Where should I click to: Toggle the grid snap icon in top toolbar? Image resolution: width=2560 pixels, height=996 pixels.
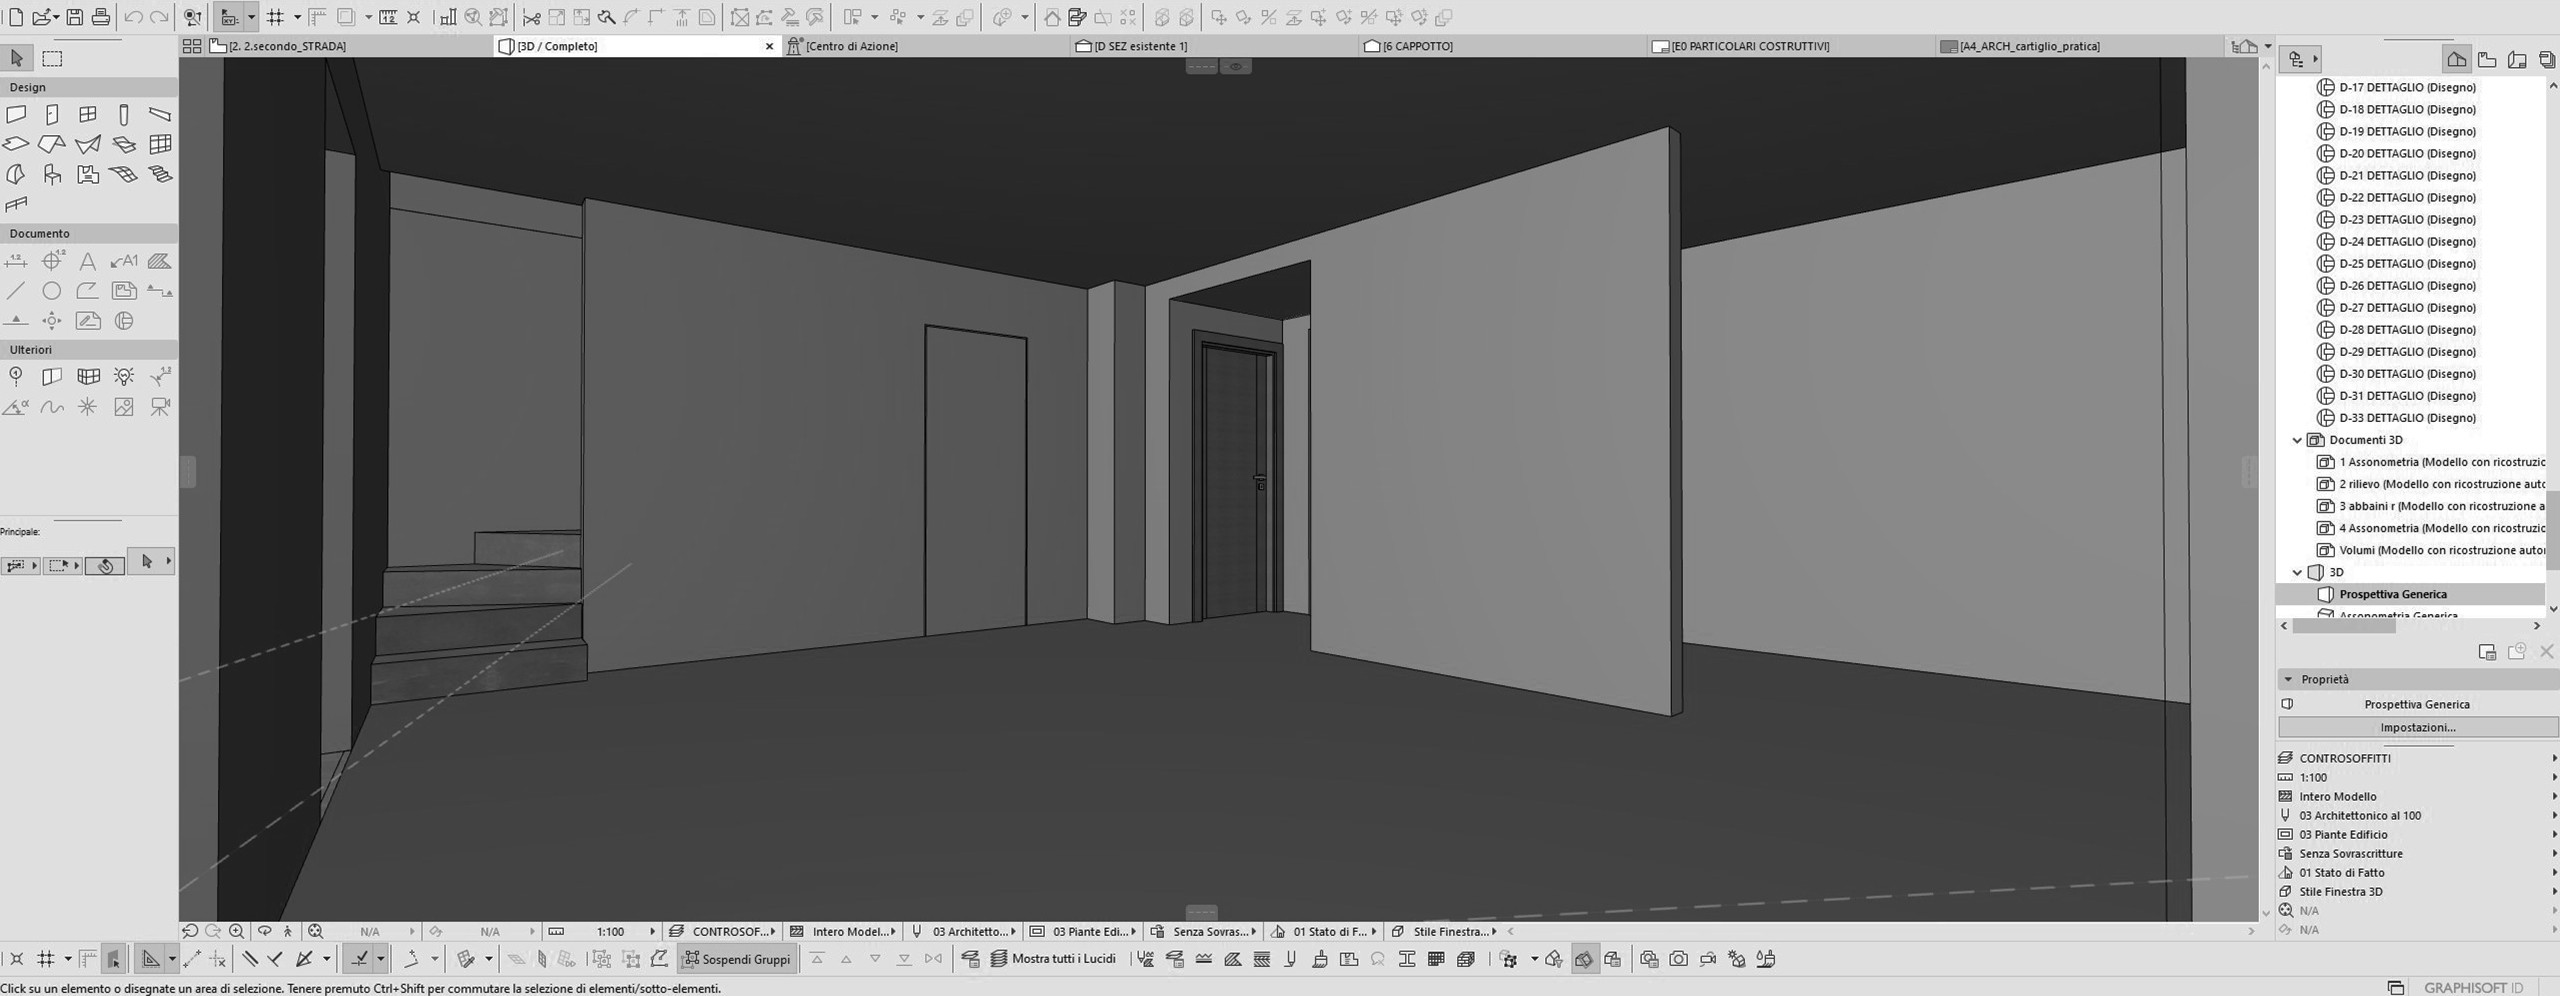(276, 17)
